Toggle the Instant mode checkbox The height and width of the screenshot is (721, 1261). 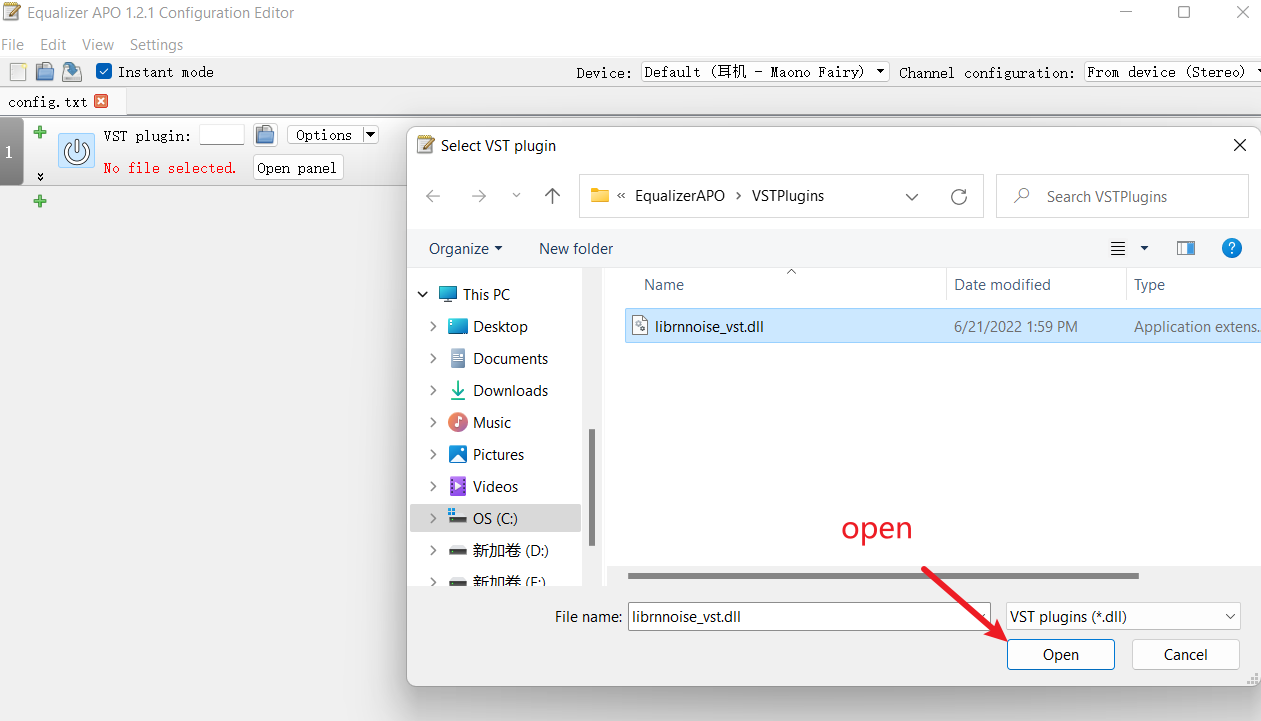tap(104, 72)
